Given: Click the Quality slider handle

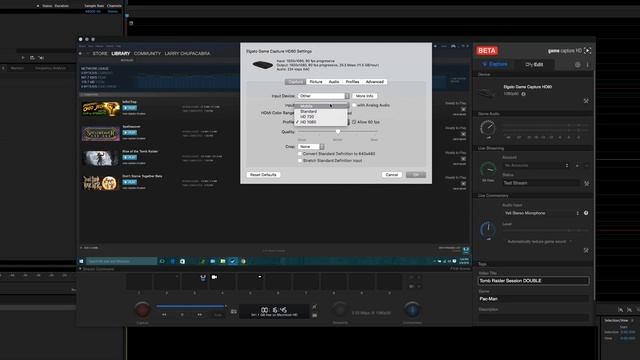Looking at the screenshot, I should tap(338, 131).
